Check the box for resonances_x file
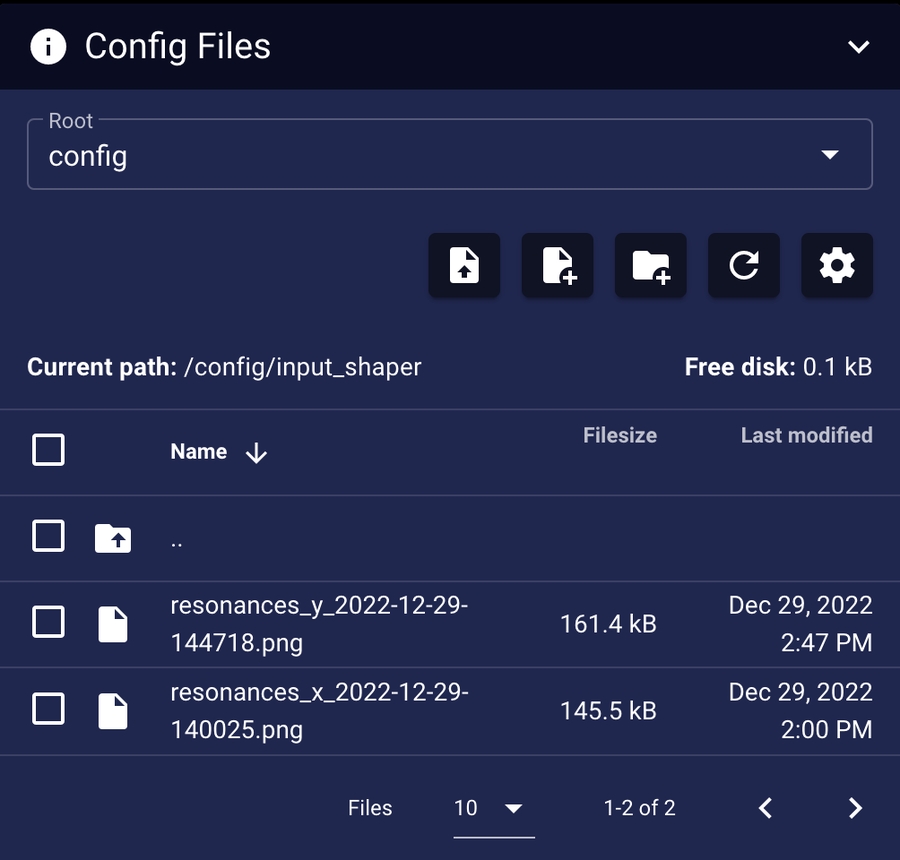The image size is (900, 860). tap(49, 709)
